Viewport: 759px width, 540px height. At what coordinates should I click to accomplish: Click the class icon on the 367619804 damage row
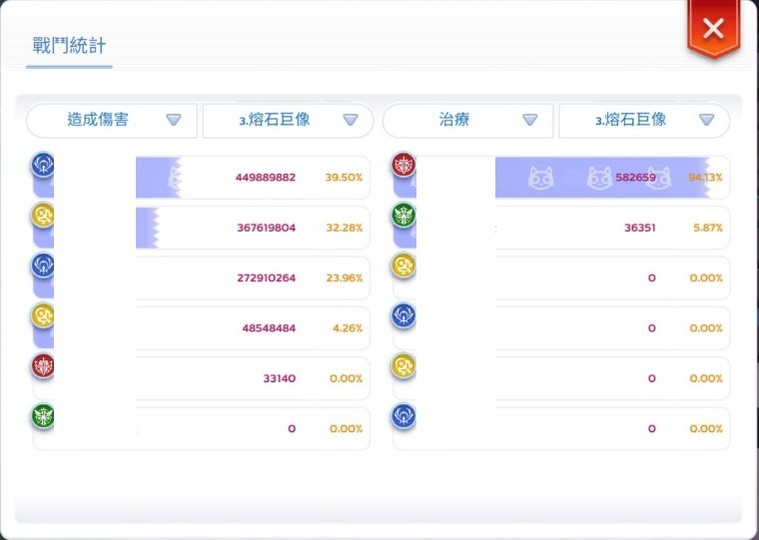tap(43, 215)
